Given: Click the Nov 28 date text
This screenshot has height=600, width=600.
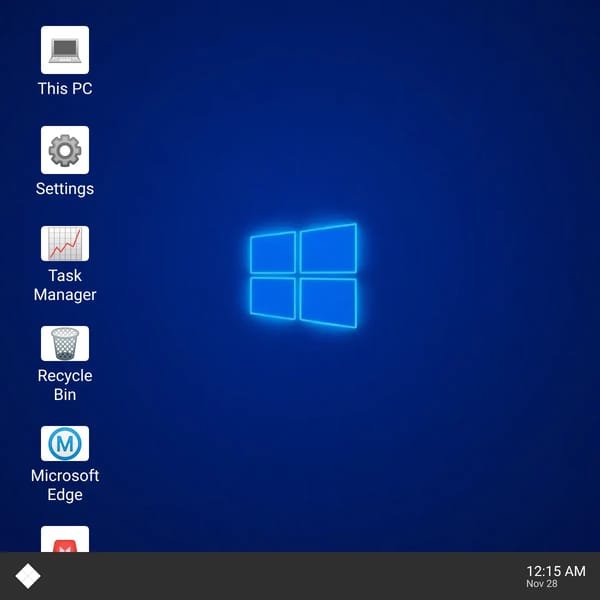Looking at the screenshot, I should click(542, 584).
